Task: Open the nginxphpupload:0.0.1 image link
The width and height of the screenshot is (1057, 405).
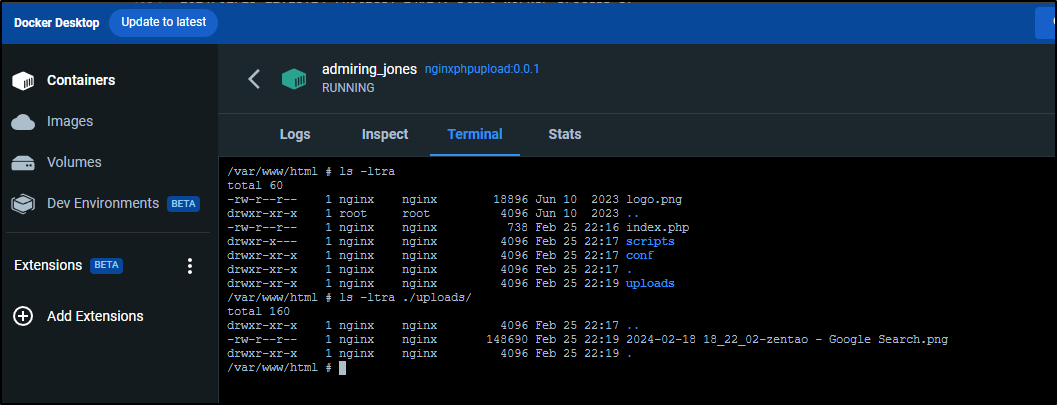Action: [x=482, y=69]
